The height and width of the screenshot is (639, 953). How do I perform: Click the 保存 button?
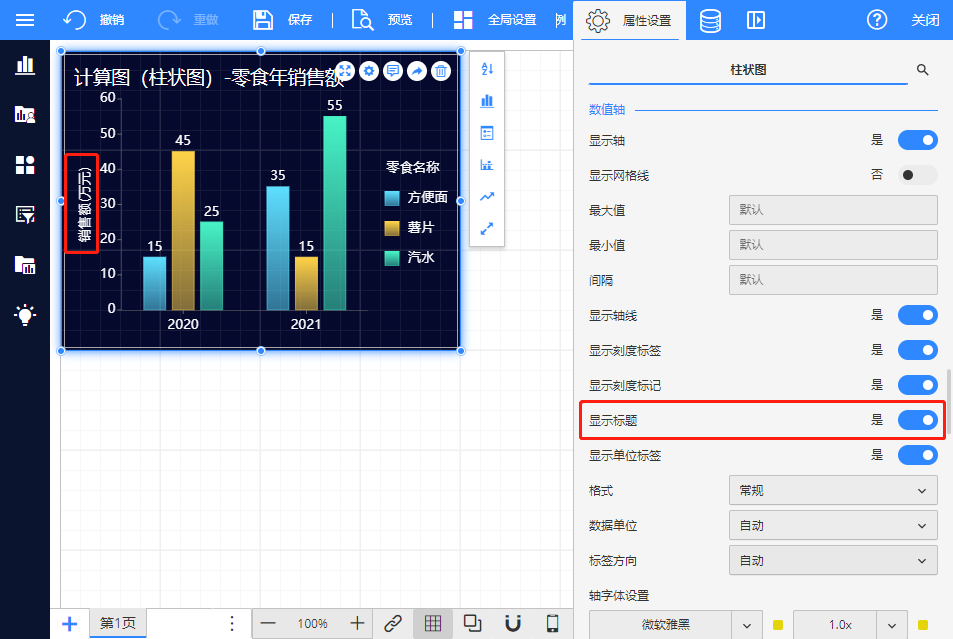coord(283,20)
